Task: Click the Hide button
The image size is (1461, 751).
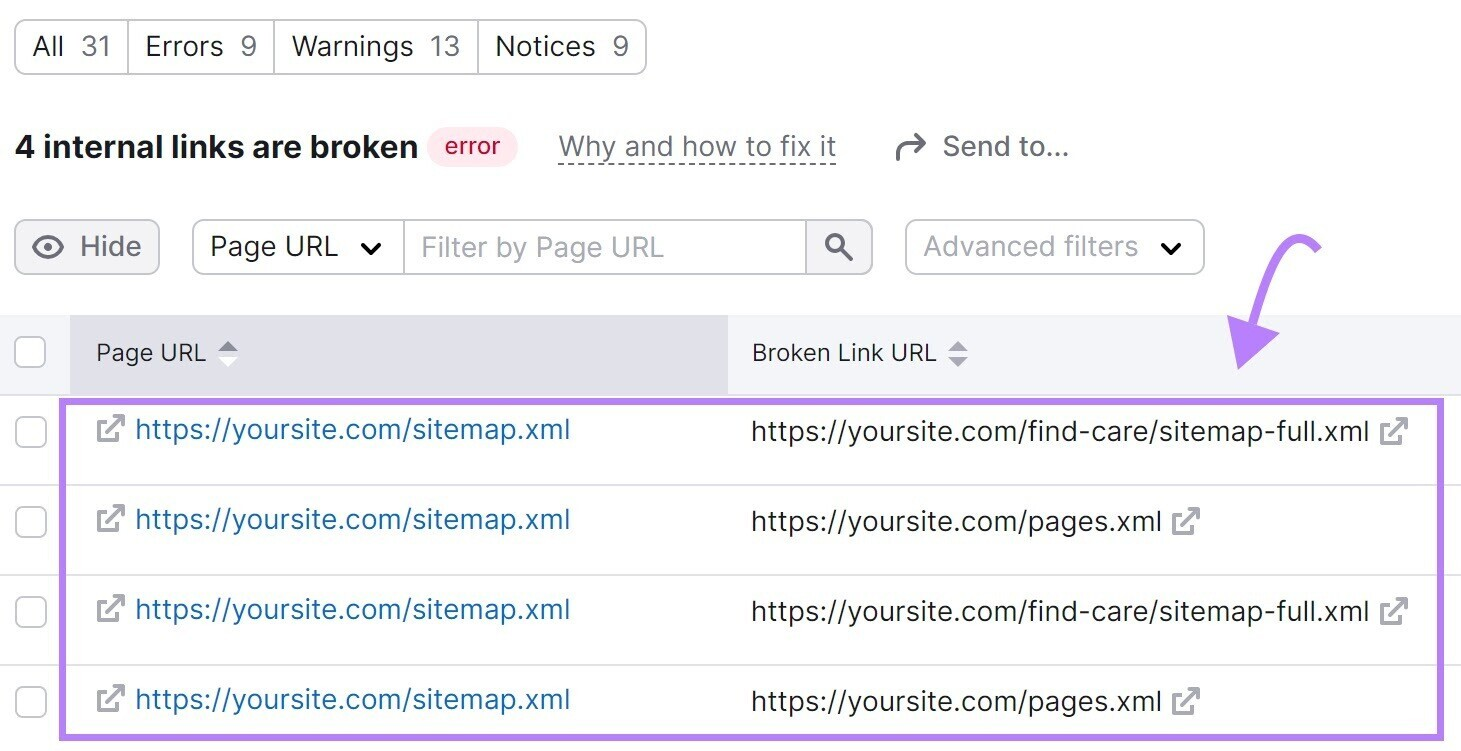Action: pos(86,247)
